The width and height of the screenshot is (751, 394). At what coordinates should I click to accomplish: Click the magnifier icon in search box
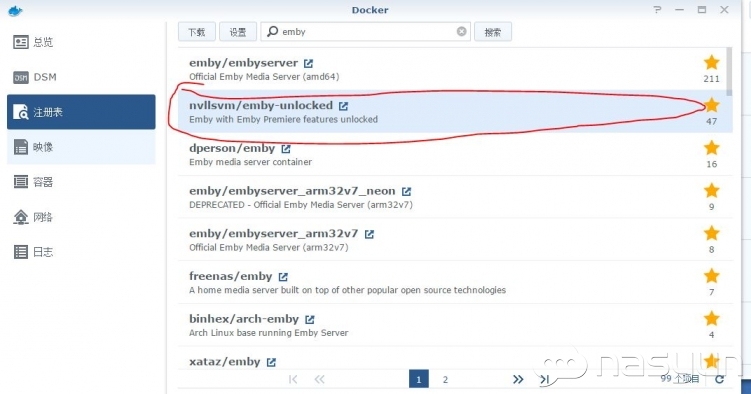(x=273, y=32)
